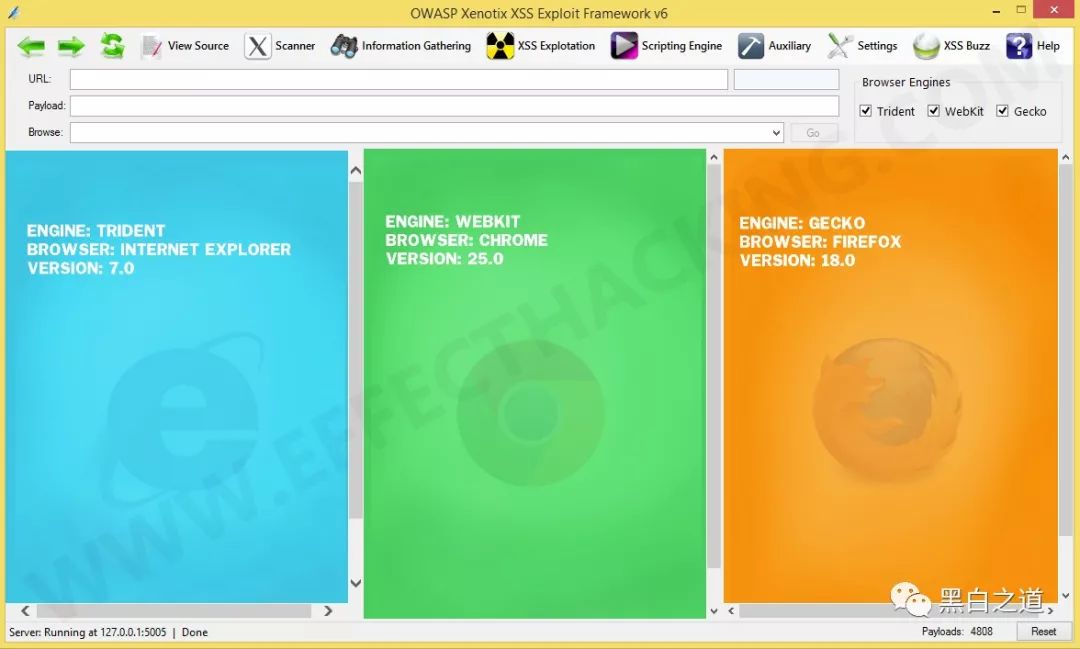The image size is (1080, 649).
Task: Open the XSS Exploitation menu
Action: click(x=557, y=45)
